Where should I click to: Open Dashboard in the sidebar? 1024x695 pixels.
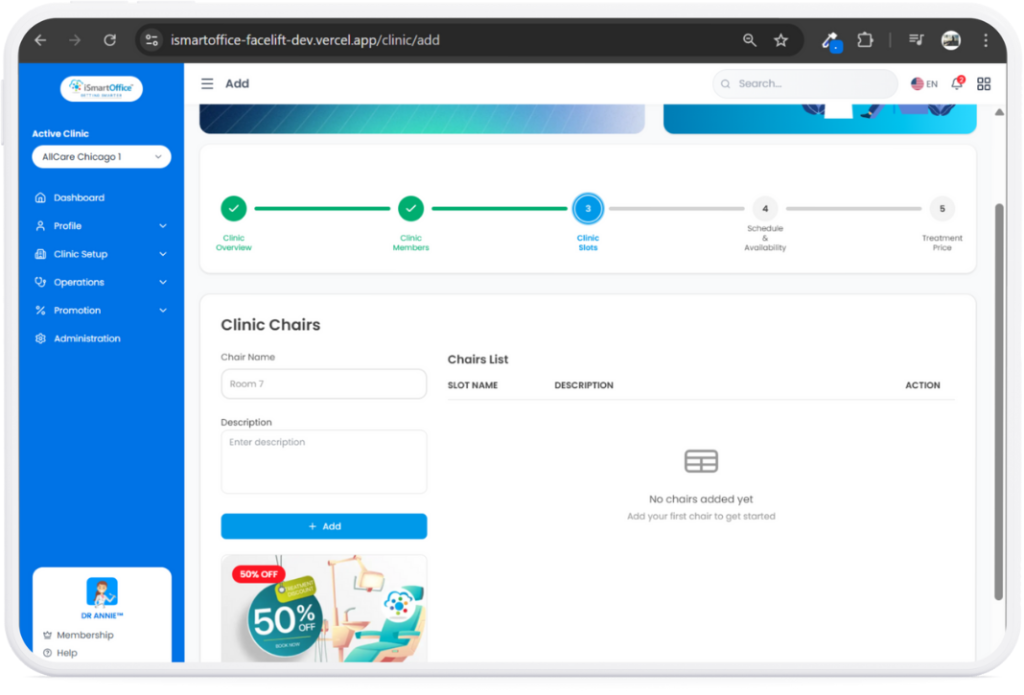tap(79, 198)
